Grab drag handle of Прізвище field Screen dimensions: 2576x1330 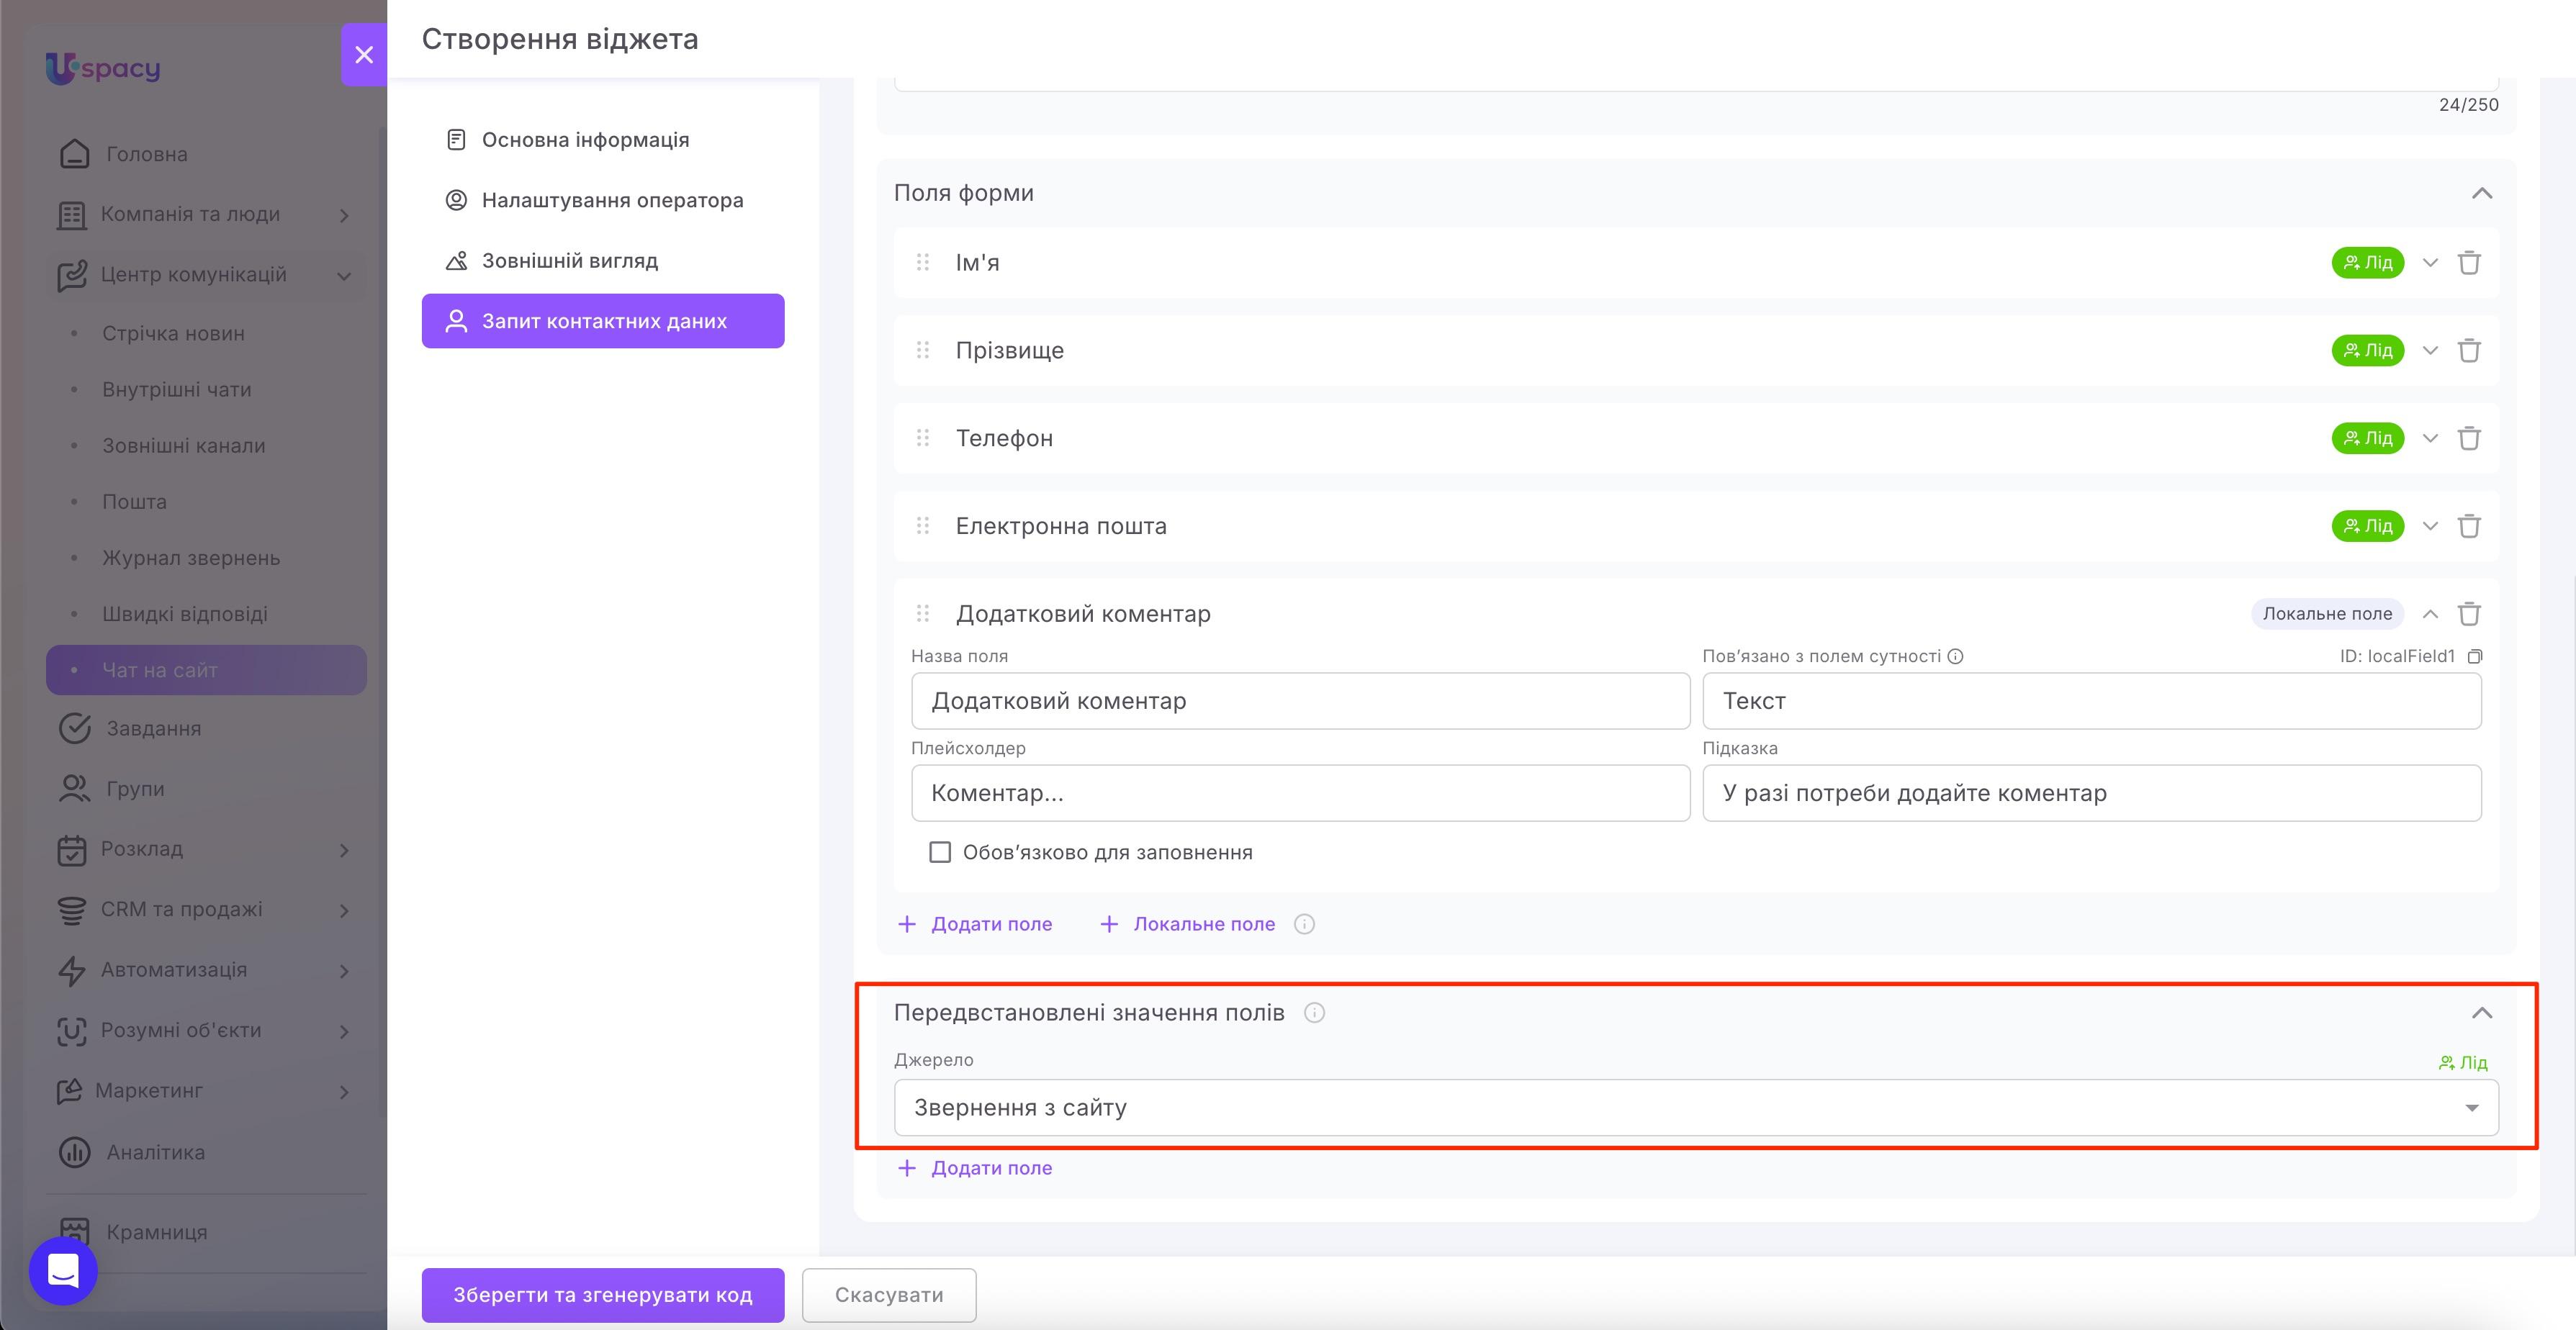923,350
